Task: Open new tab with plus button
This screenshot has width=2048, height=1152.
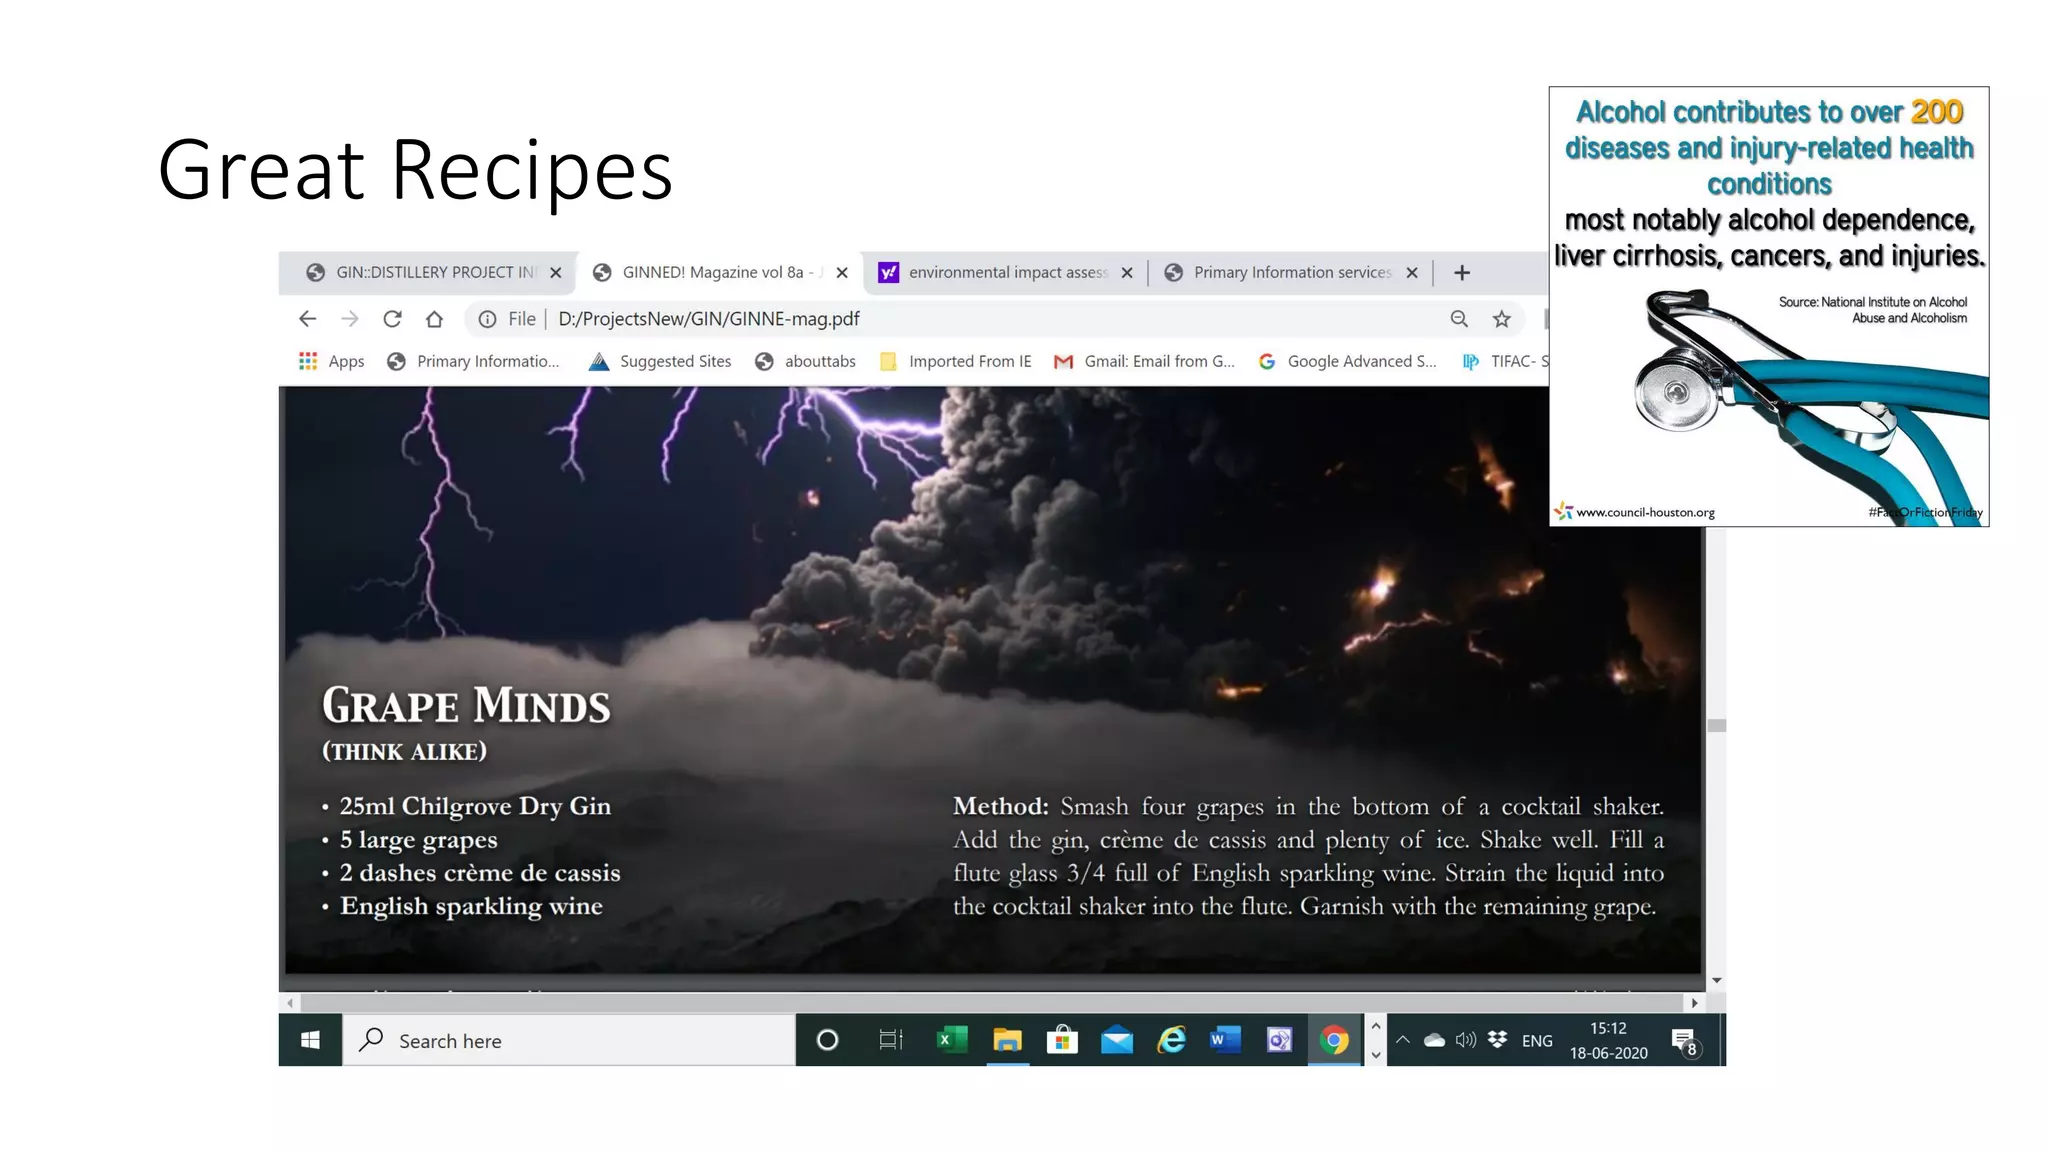Action: [x=1462, y=272]
